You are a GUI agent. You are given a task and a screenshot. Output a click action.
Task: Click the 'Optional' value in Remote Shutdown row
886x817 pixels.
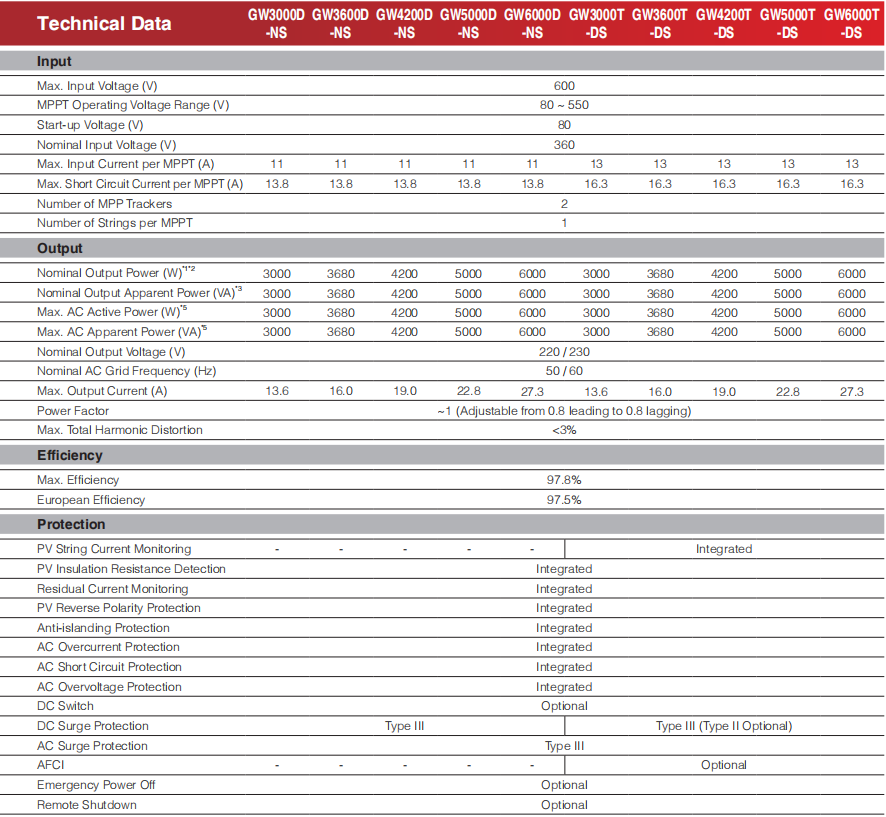pyautogui.click(x=564, y=805)
